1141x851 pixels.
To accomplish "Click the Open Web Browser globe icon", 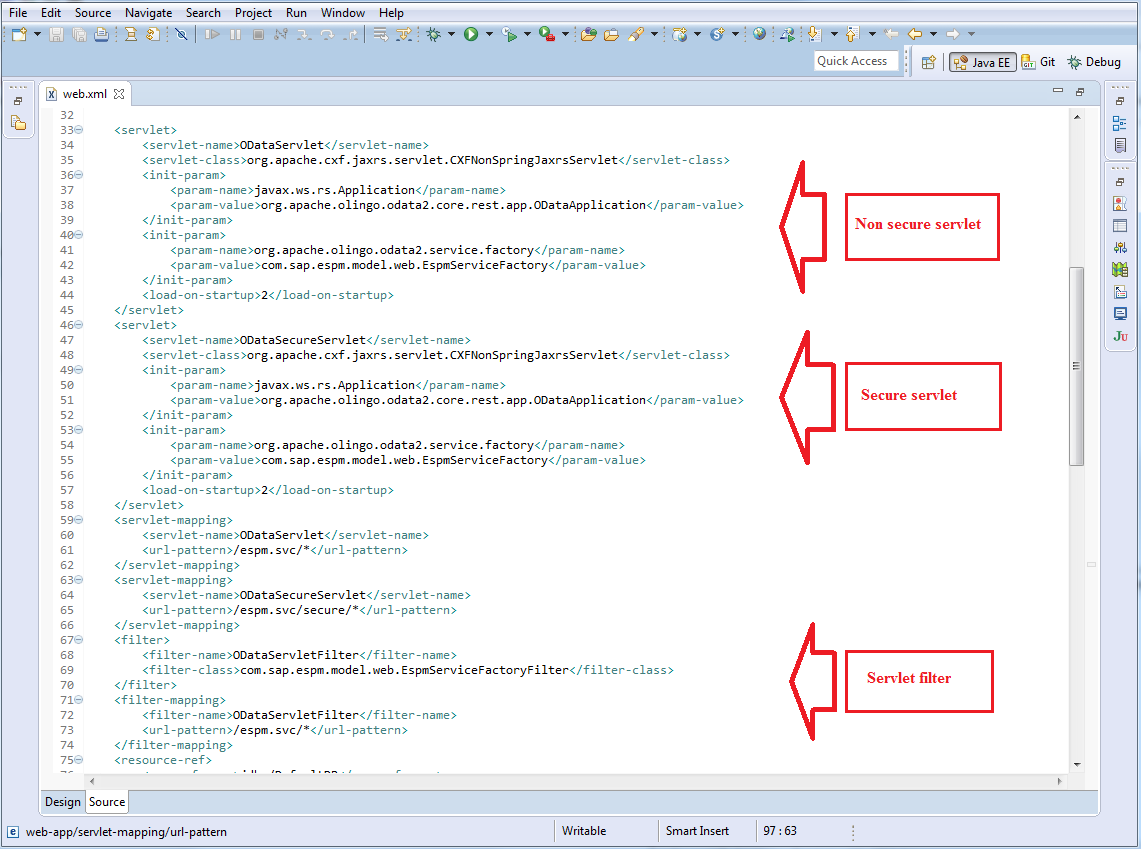I will (759, 34).
